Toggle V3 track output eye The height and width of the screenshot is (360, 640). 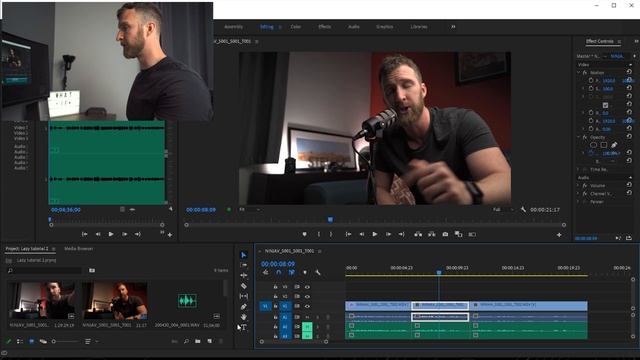(x=307, y=287)
